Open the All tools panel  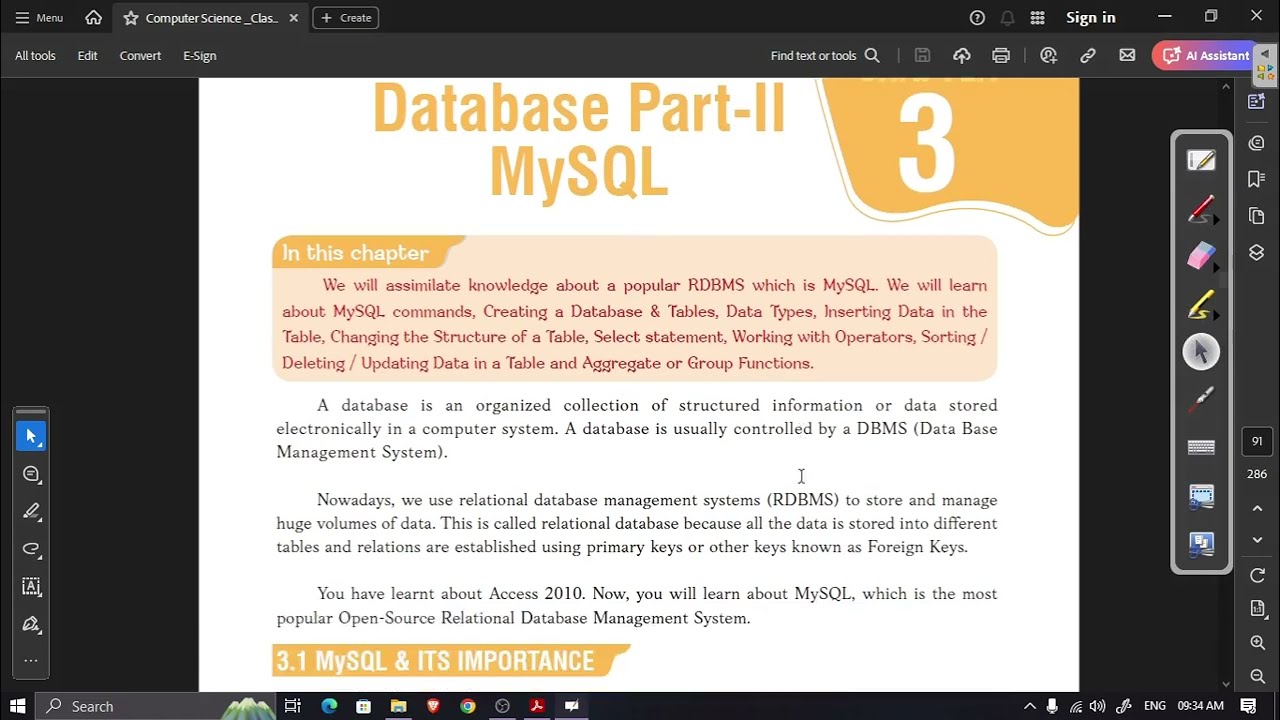(35, 56)
